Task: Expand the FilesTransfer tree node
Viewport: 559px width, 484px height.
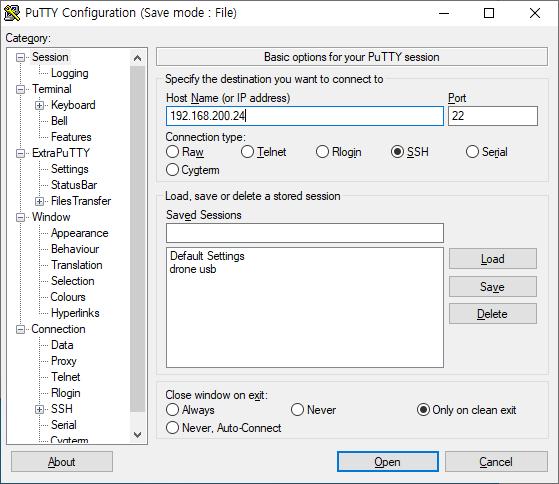Action: pos(40,201)
